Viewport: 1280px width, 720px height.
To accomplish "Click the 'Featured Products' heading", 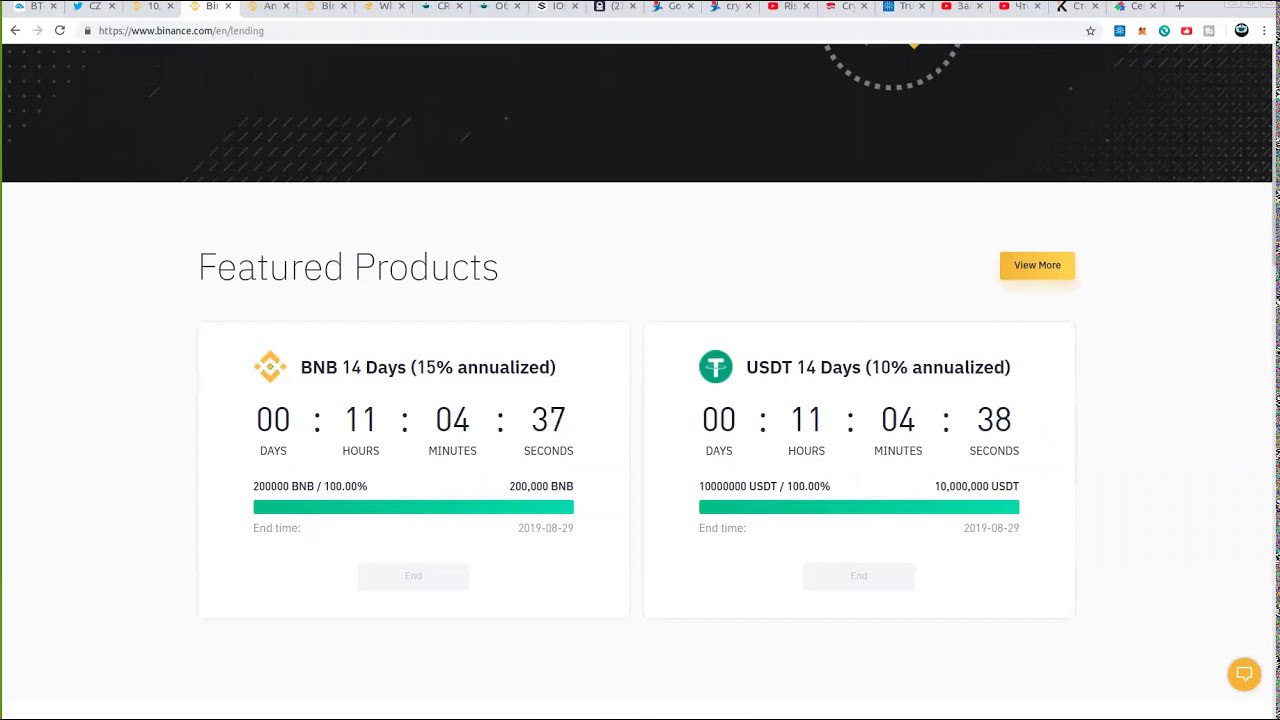I will point(348,267).
